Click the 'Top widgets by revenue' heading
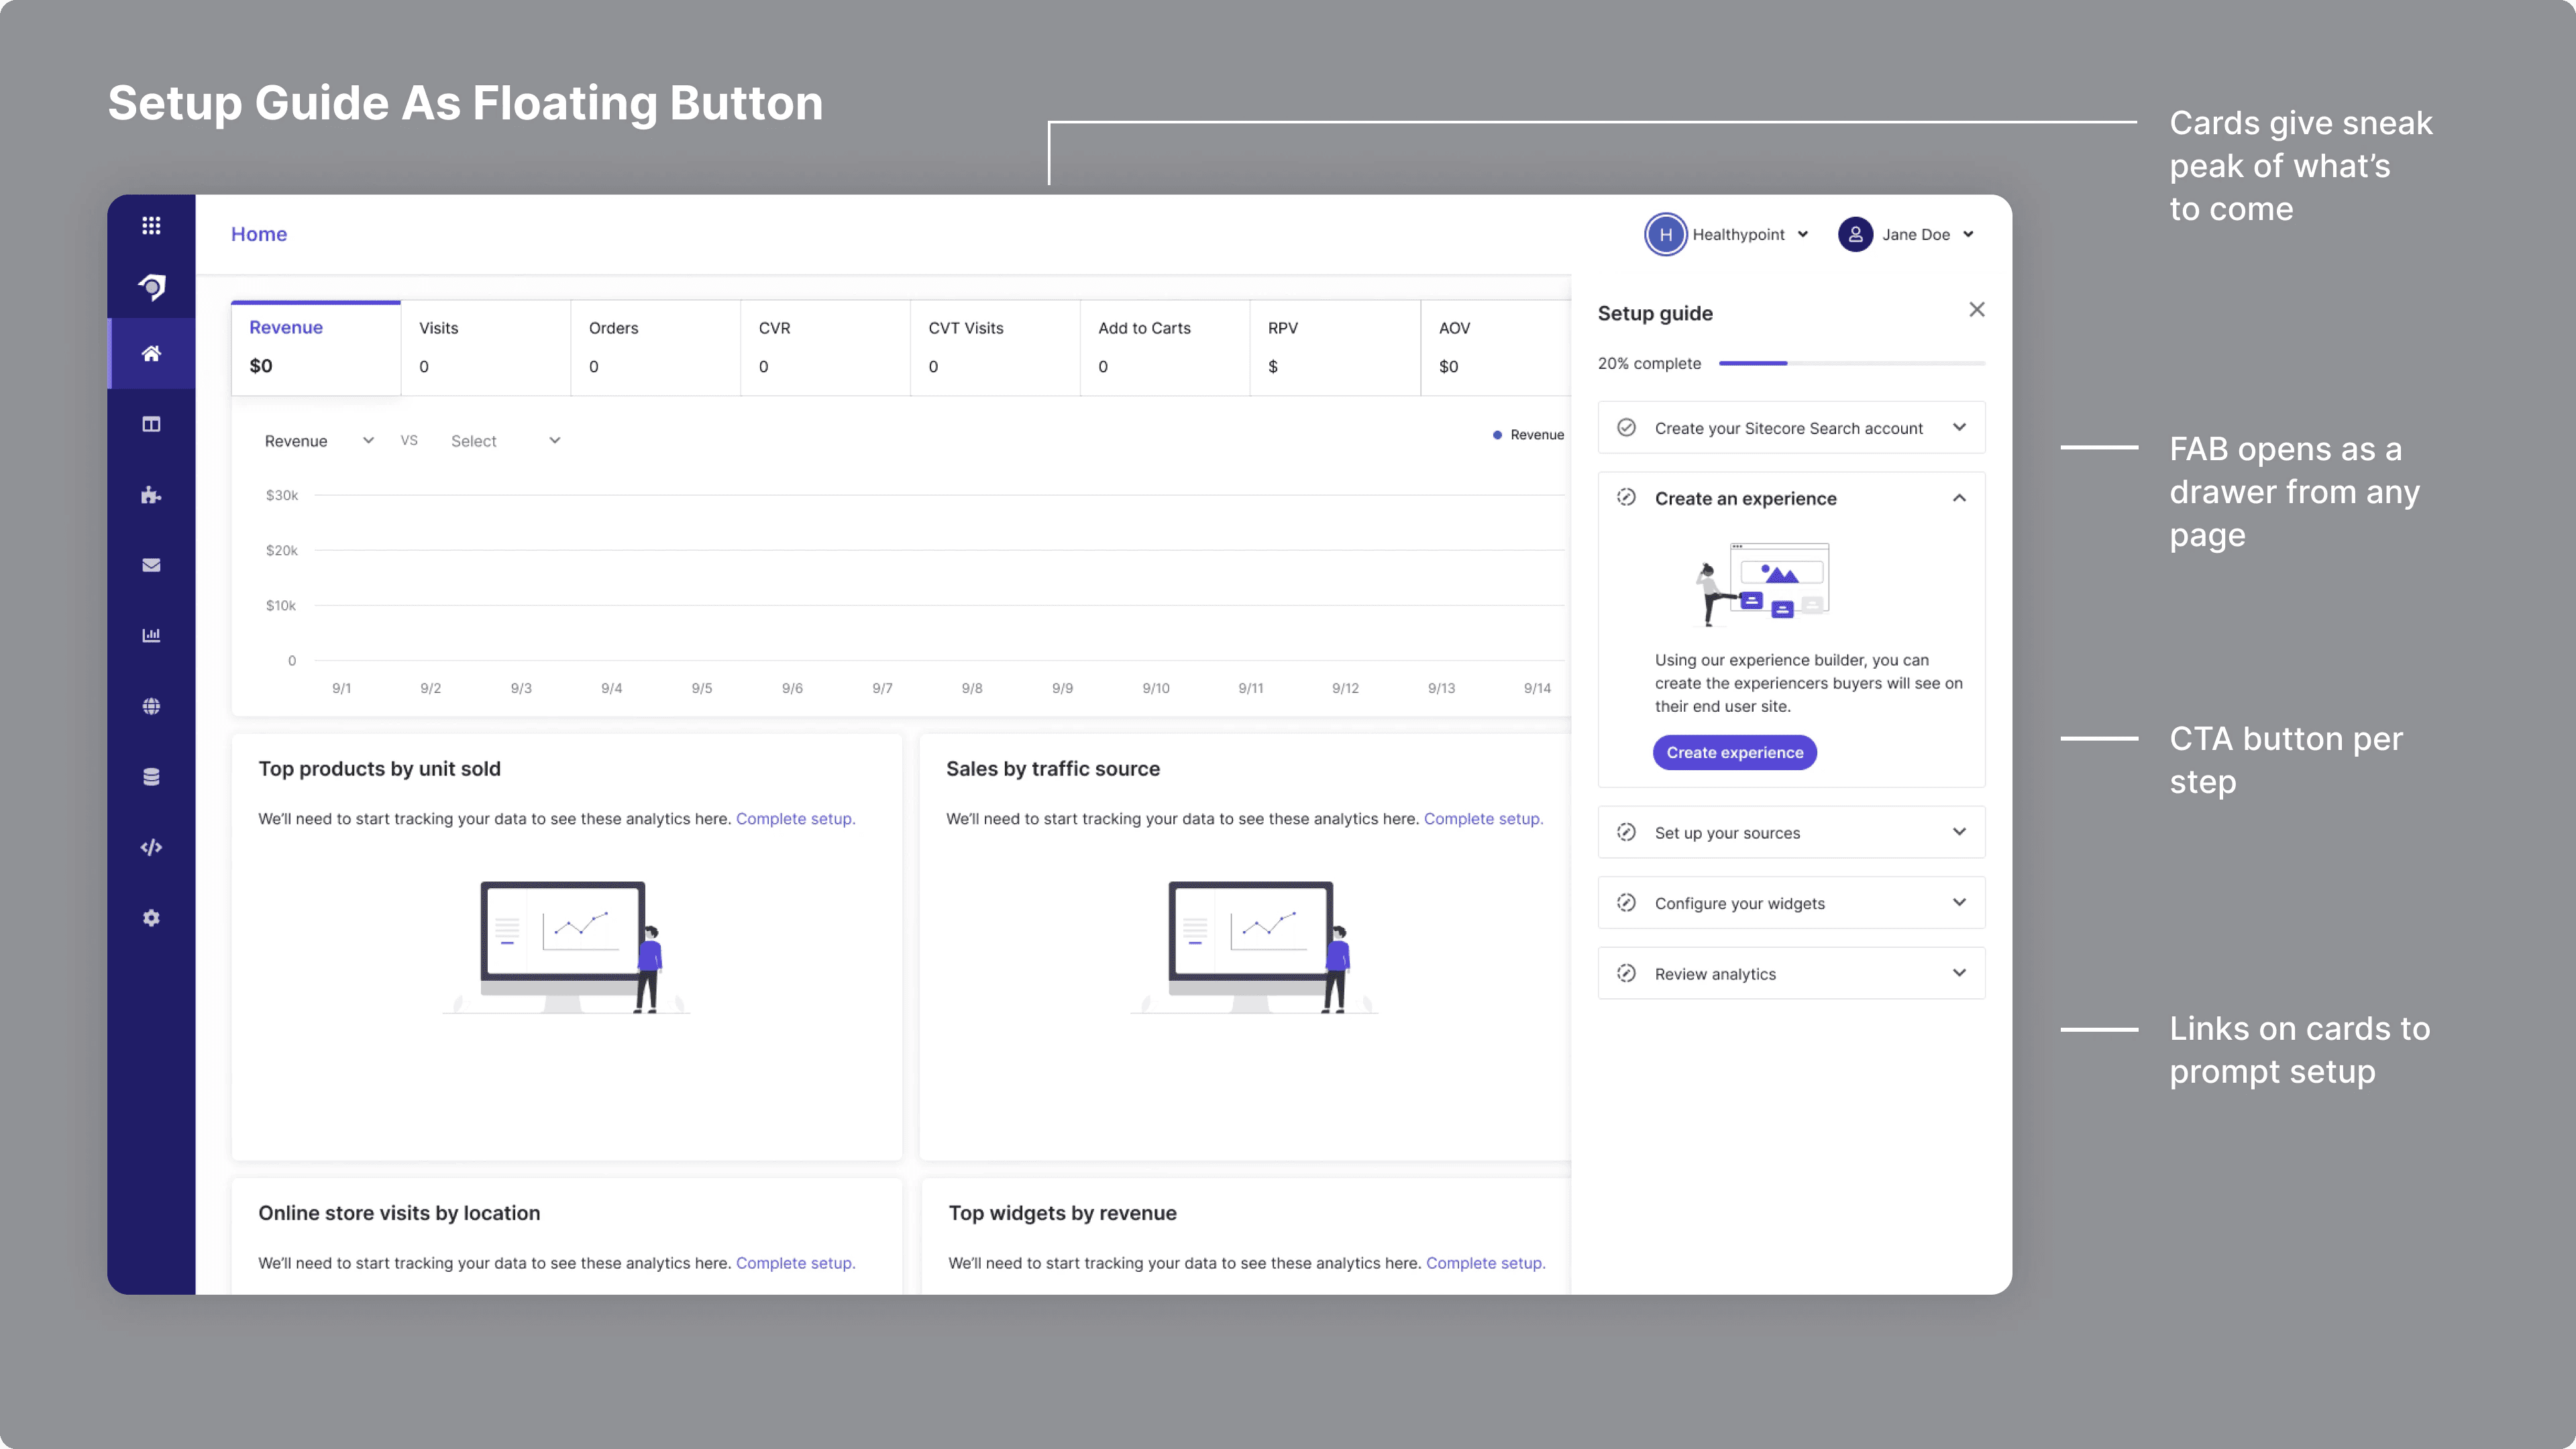This screenshot has height=1449, width=2576. tap(1062, 1213)
